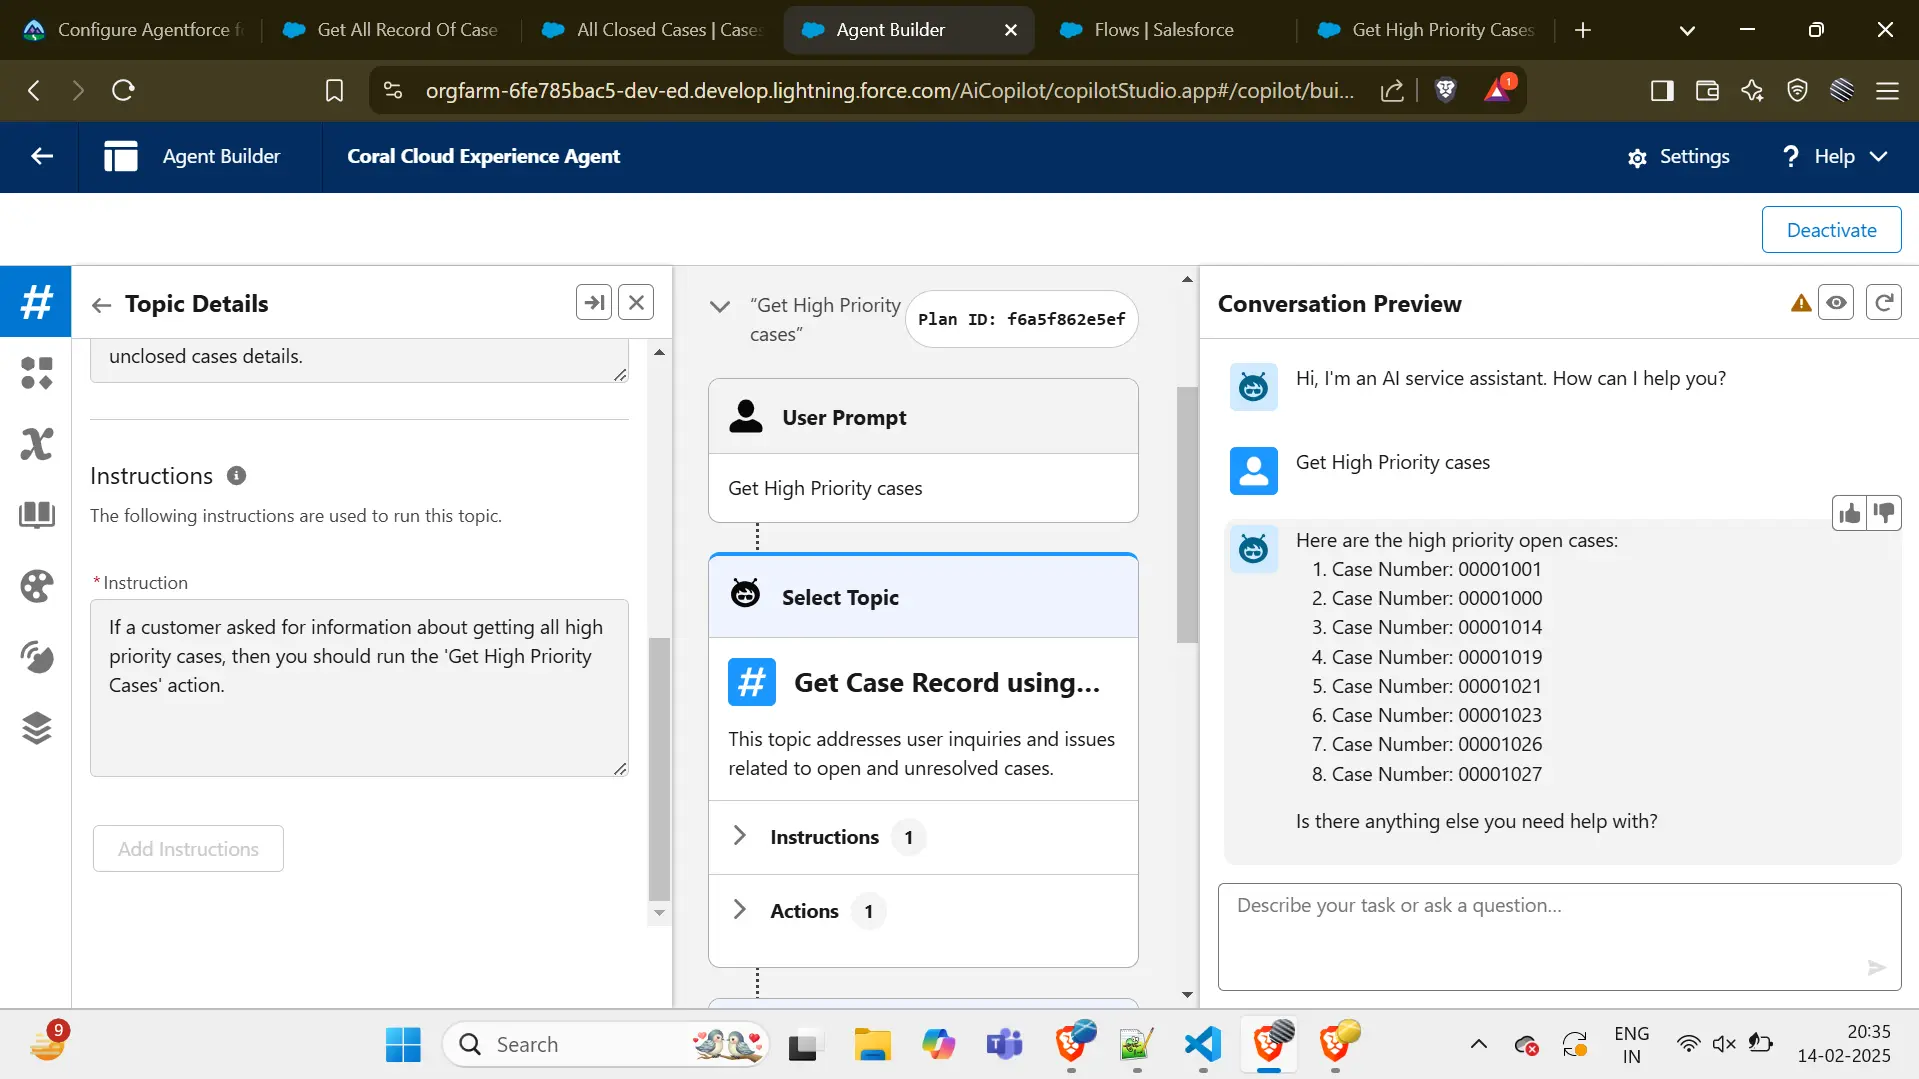Screen dimensions: 1919x1079
Task: Switch to Get All Record Of Case tab
Action: click(x=392, y=30)
